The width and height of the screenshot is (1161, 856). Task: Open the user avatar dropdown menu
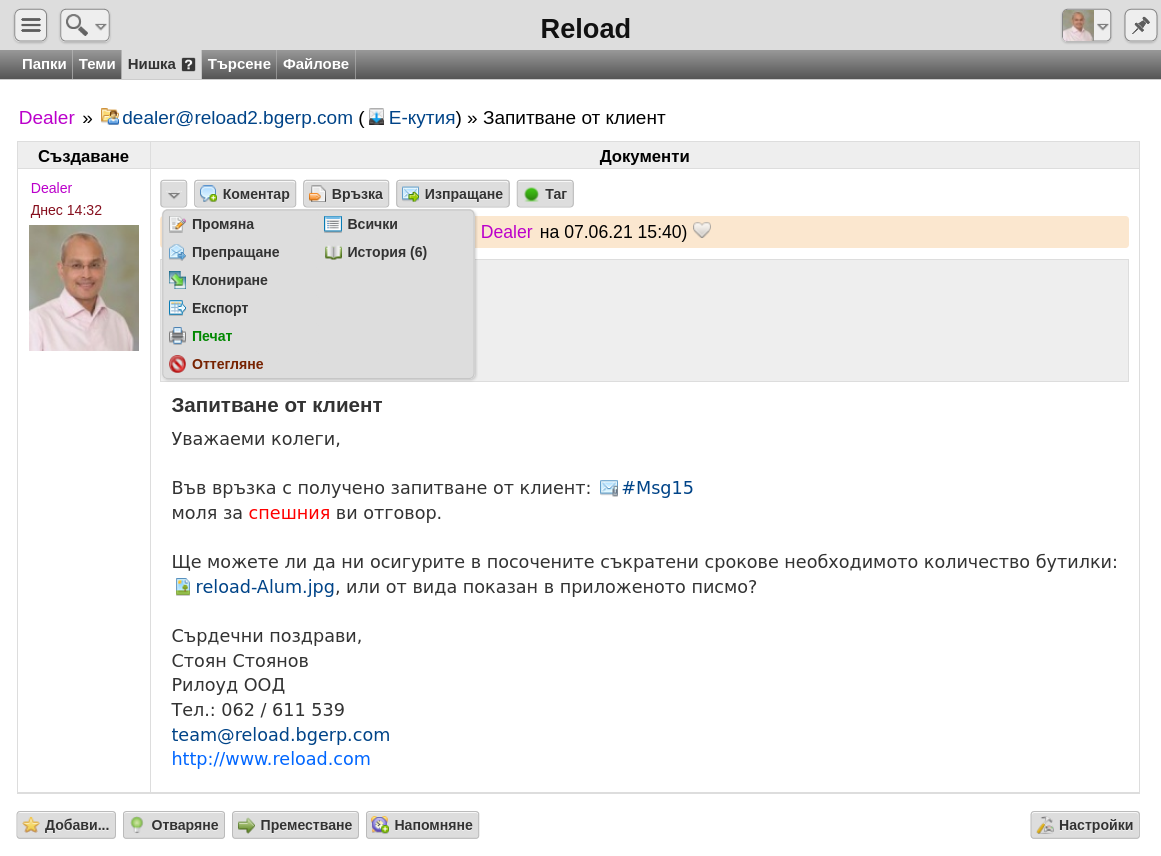pyautogui.click(x=1086, y=25)
